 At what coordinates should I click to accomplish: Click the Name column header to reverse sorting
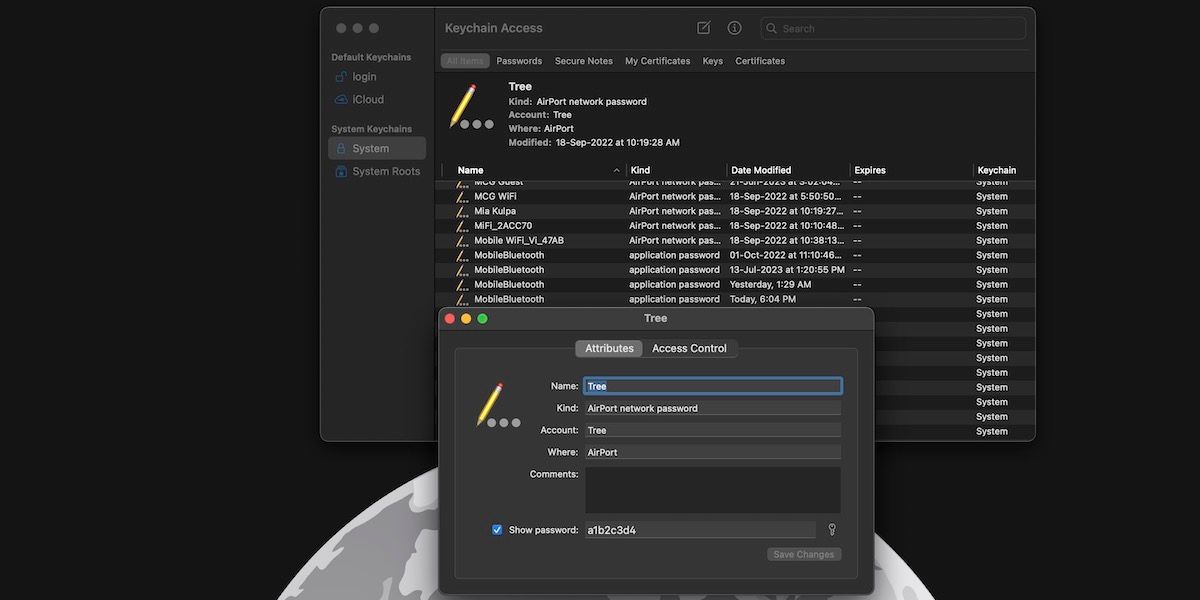pyautogui.click(x=471, y=170)
